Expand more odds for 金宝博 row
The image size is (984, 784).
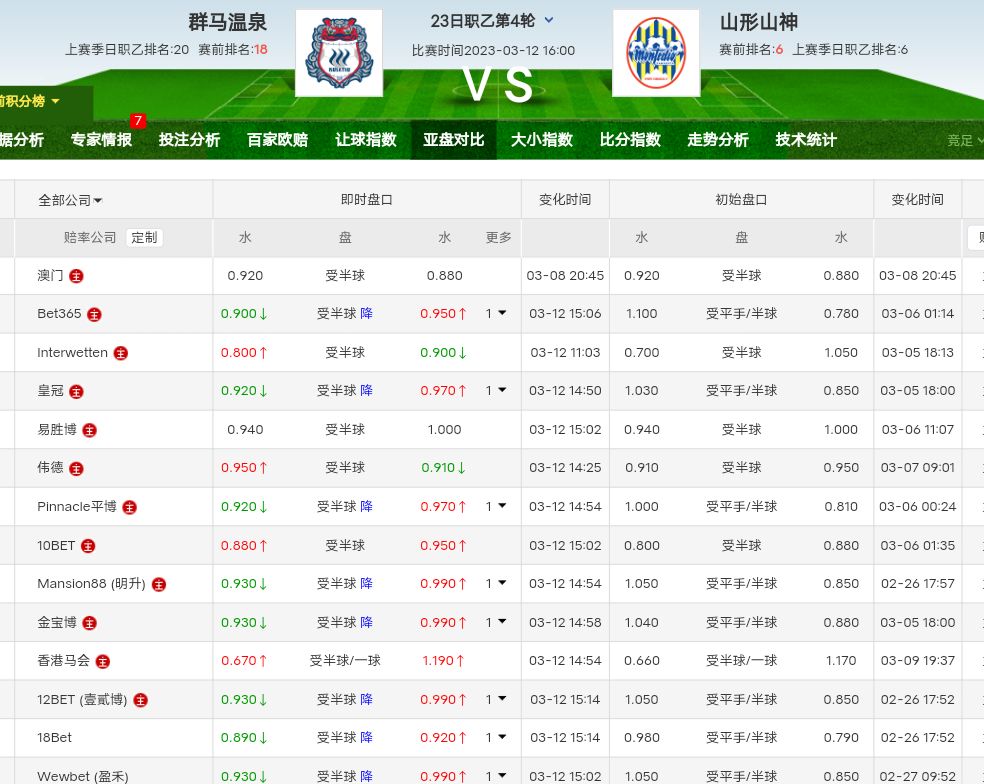click(496, 622)
